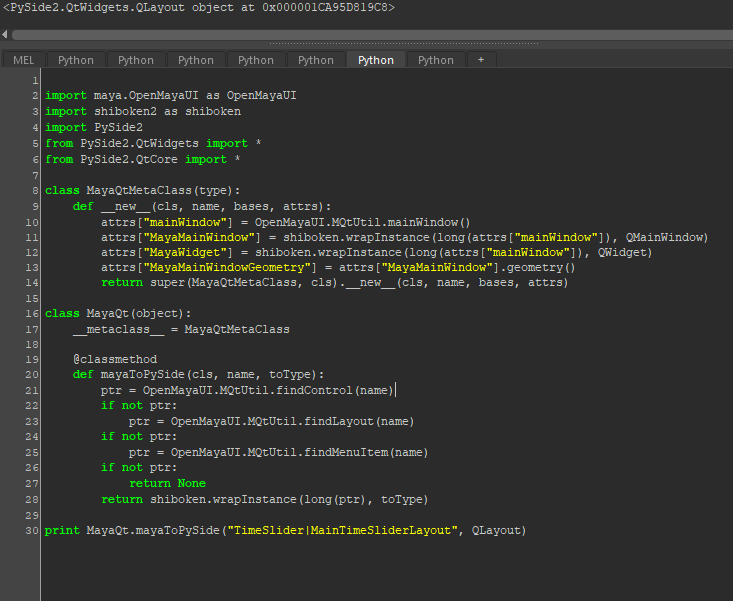
Task: Switch to the third Python tab
Action: click(x=196, y=60)
